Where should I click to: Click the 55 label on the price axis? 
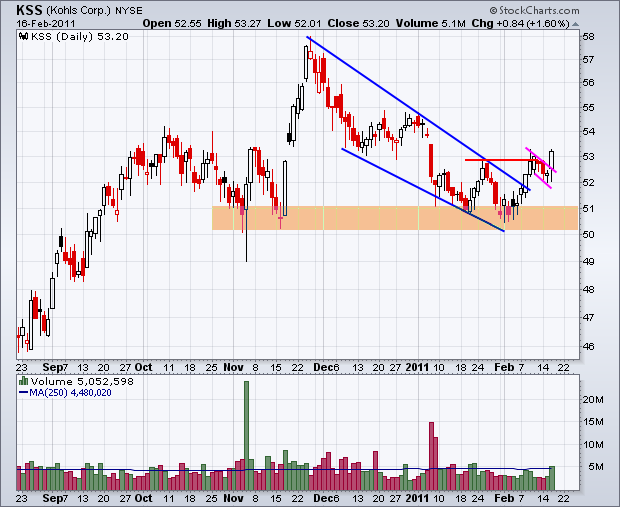pos(588,107)
